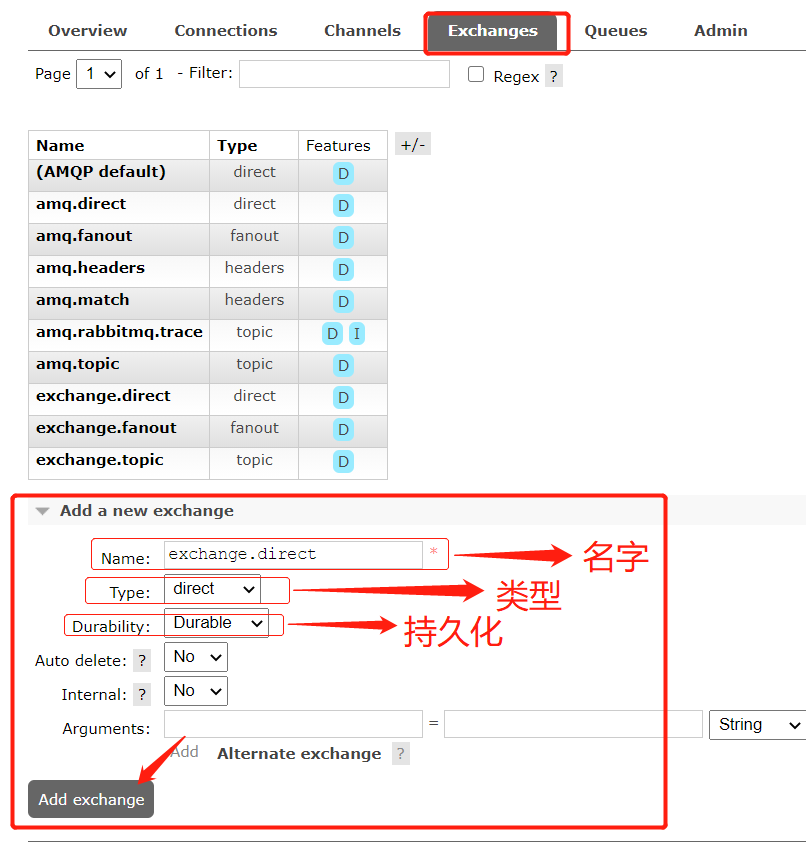Open the Auto delete dropdown

click(196, 657)
